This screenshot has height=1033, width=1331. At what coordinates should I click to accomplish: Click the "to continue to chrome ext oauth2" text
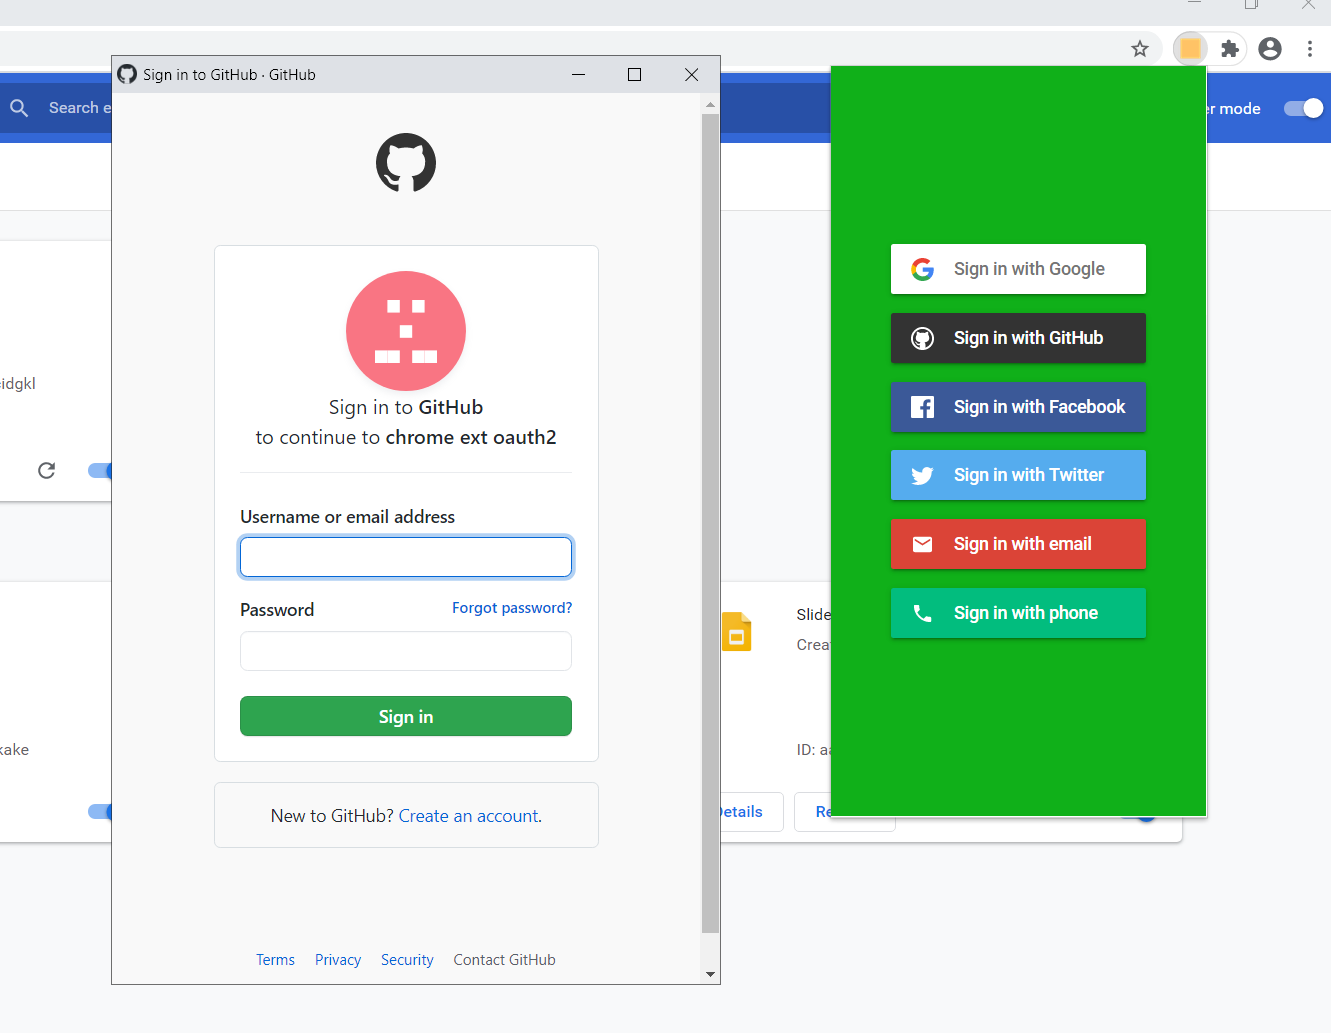click(x=406, y=437)
